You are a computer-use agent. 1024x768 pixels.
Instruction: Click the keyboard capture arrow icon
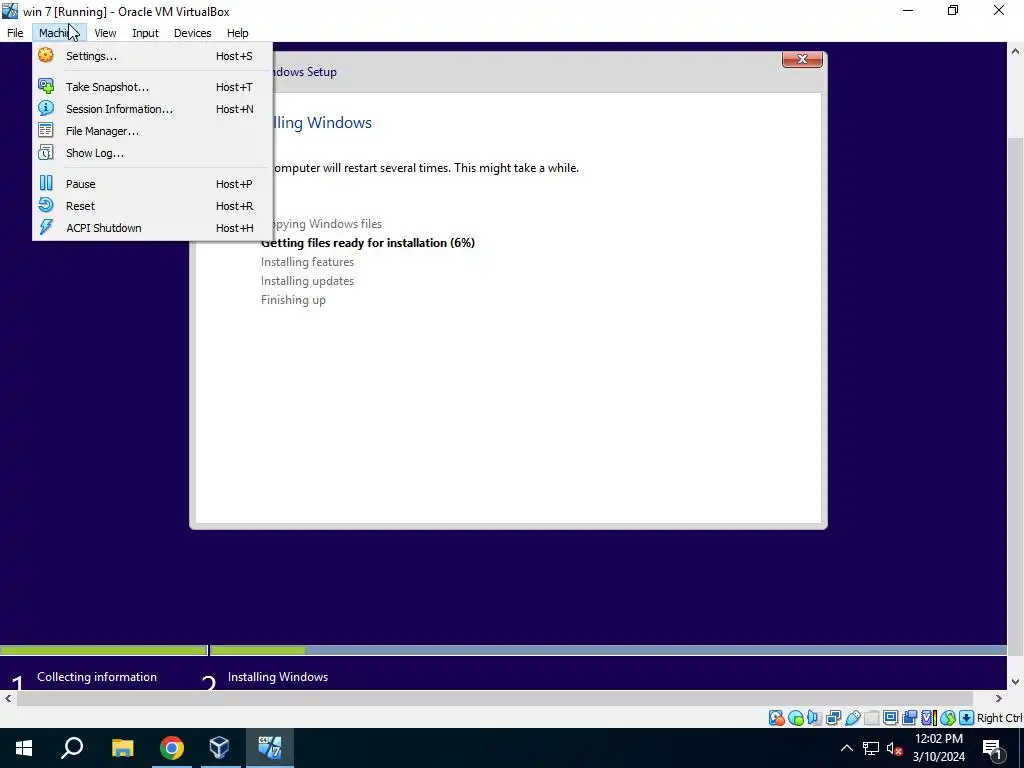click(967, 718)
